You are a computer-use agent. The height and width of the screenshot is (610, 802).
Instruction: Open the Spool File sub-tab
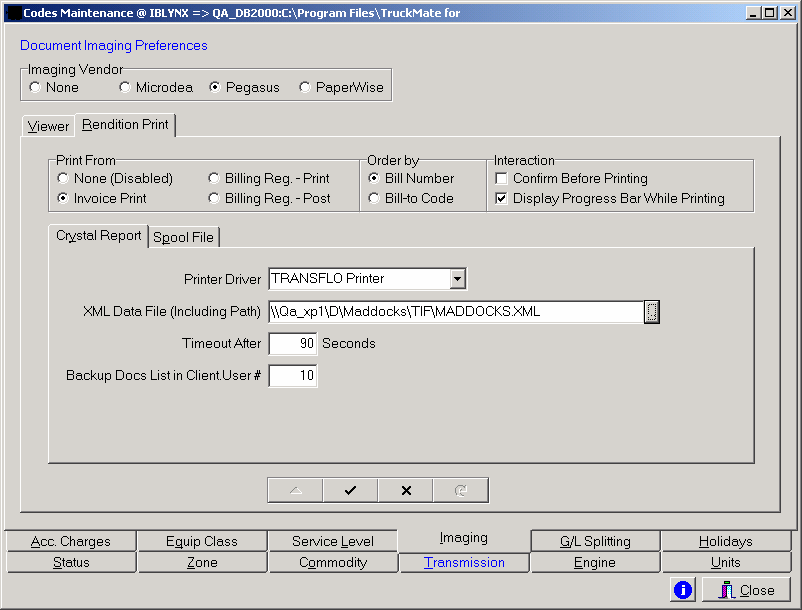184,237
